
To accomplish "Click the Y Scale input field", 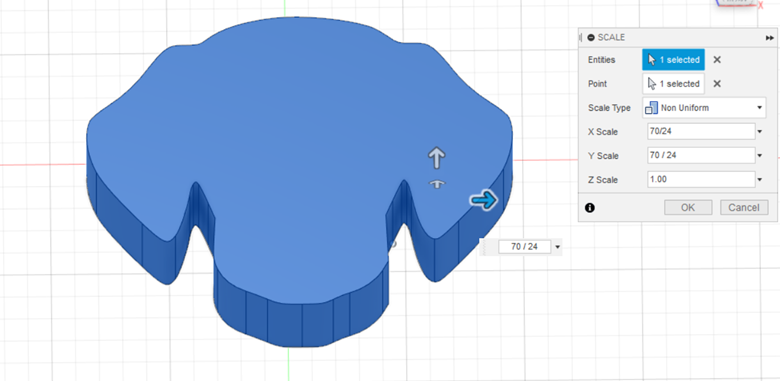I will tap(701, 156).
